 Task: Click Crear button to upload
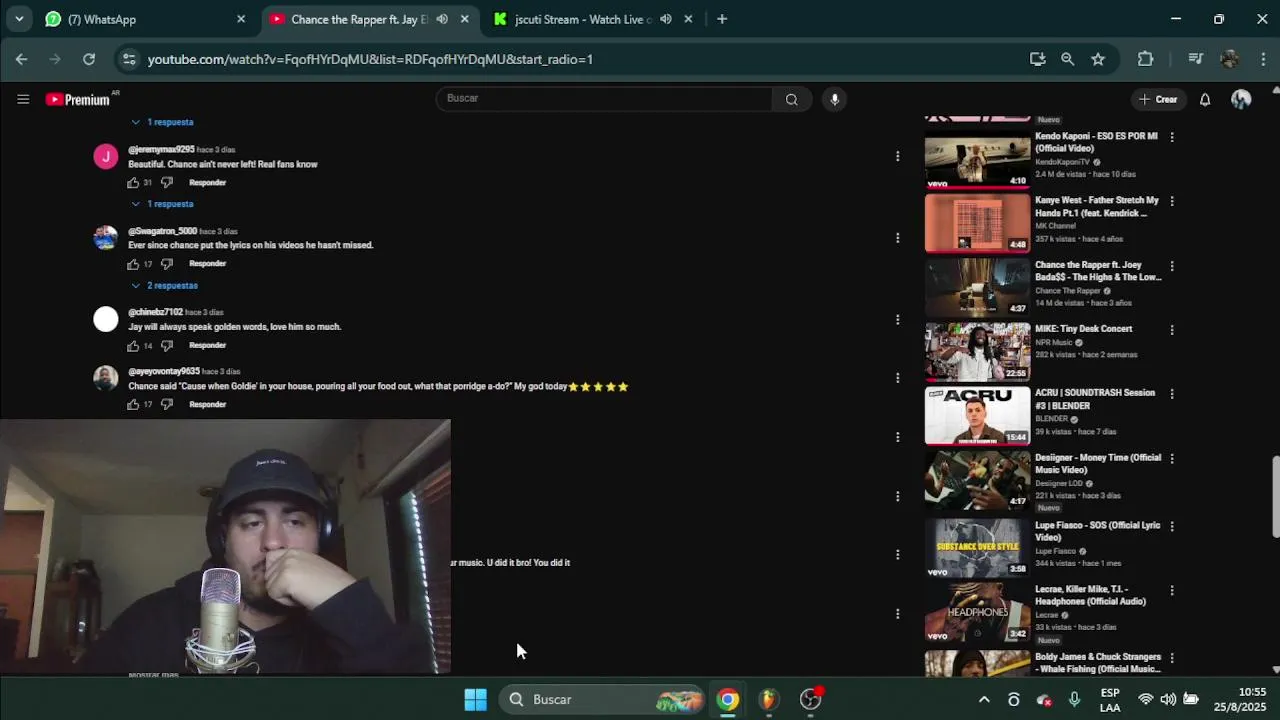click(1158, 99)
